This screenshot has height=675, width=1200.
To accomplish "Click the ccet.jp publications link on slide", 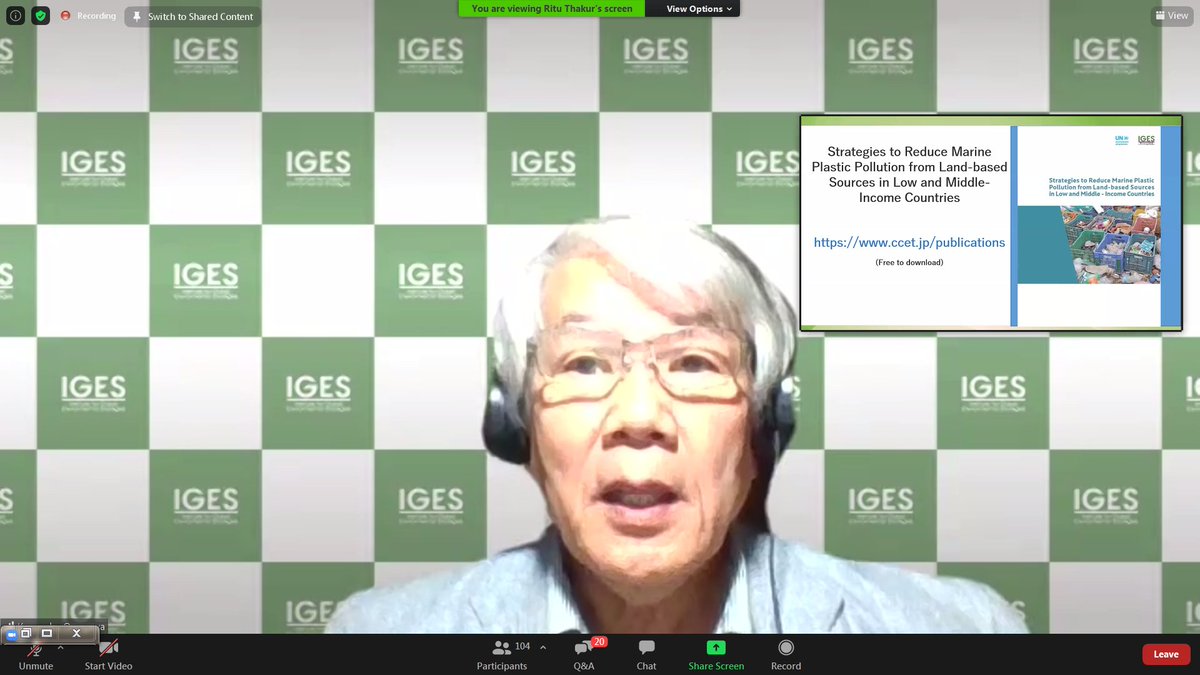I will (x=909, y=242).
